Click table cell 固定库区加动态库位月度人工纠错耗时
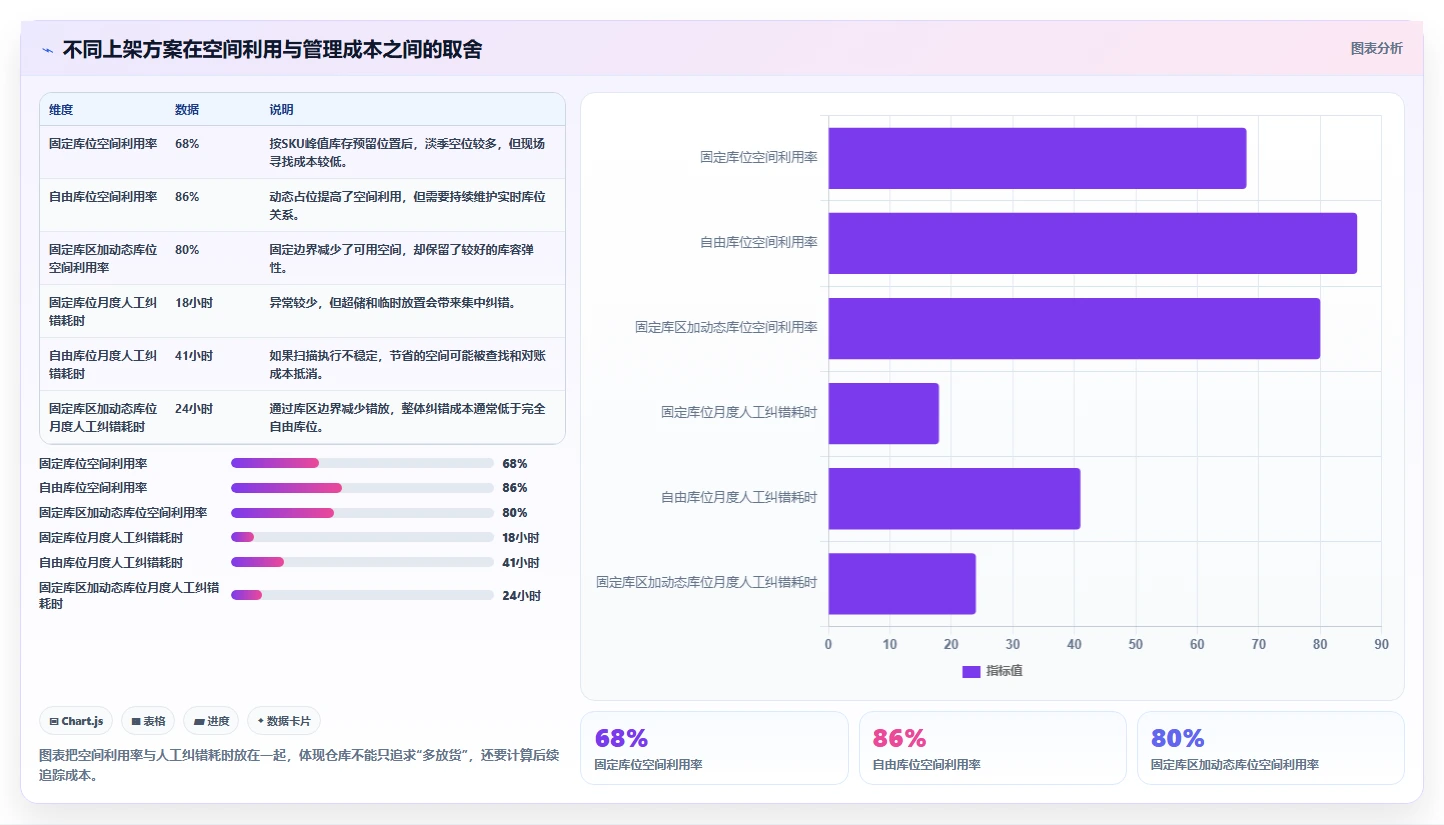The image size is (1444, 825). [103, 418]
